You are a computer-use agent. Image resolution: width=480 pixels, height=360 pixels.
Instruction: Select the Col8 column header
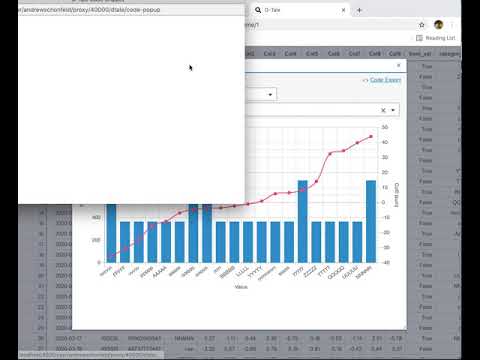(375, 54)
